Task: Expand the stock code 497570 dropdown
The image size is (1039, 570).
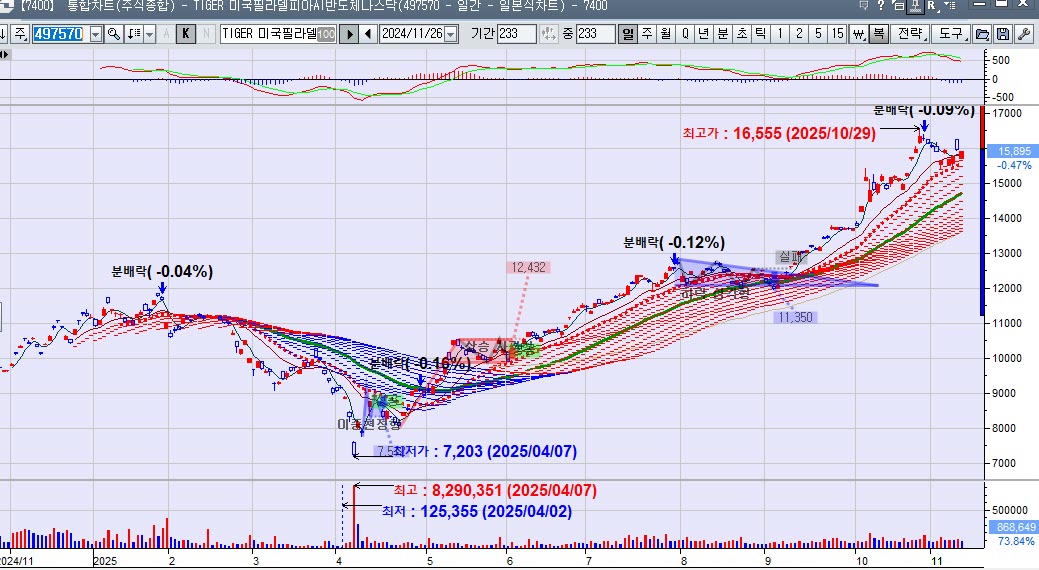Action: tap(96, 34)
